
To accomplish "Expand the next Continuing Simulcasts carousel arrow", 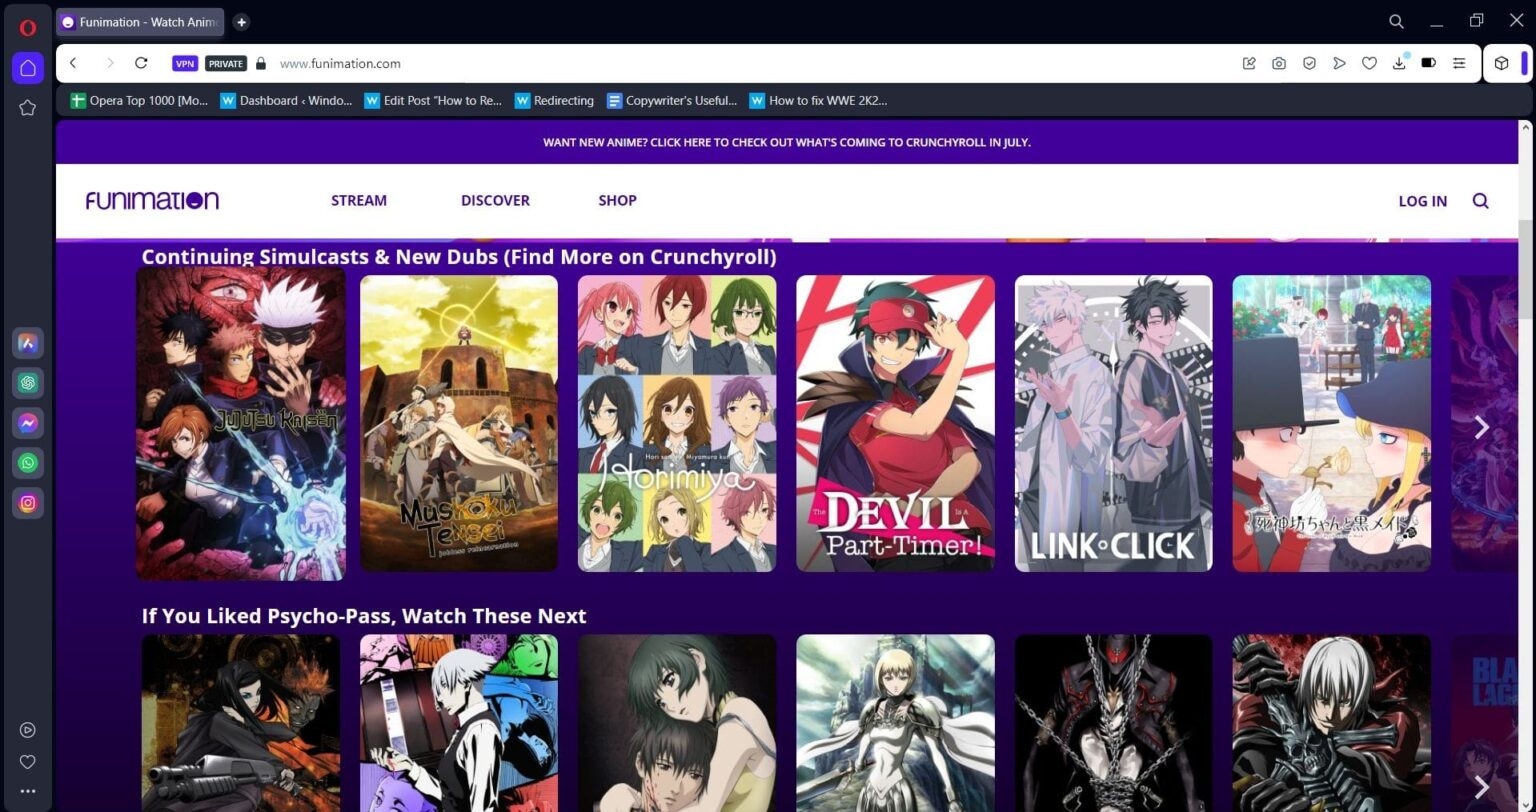I will pos(1481,427).
